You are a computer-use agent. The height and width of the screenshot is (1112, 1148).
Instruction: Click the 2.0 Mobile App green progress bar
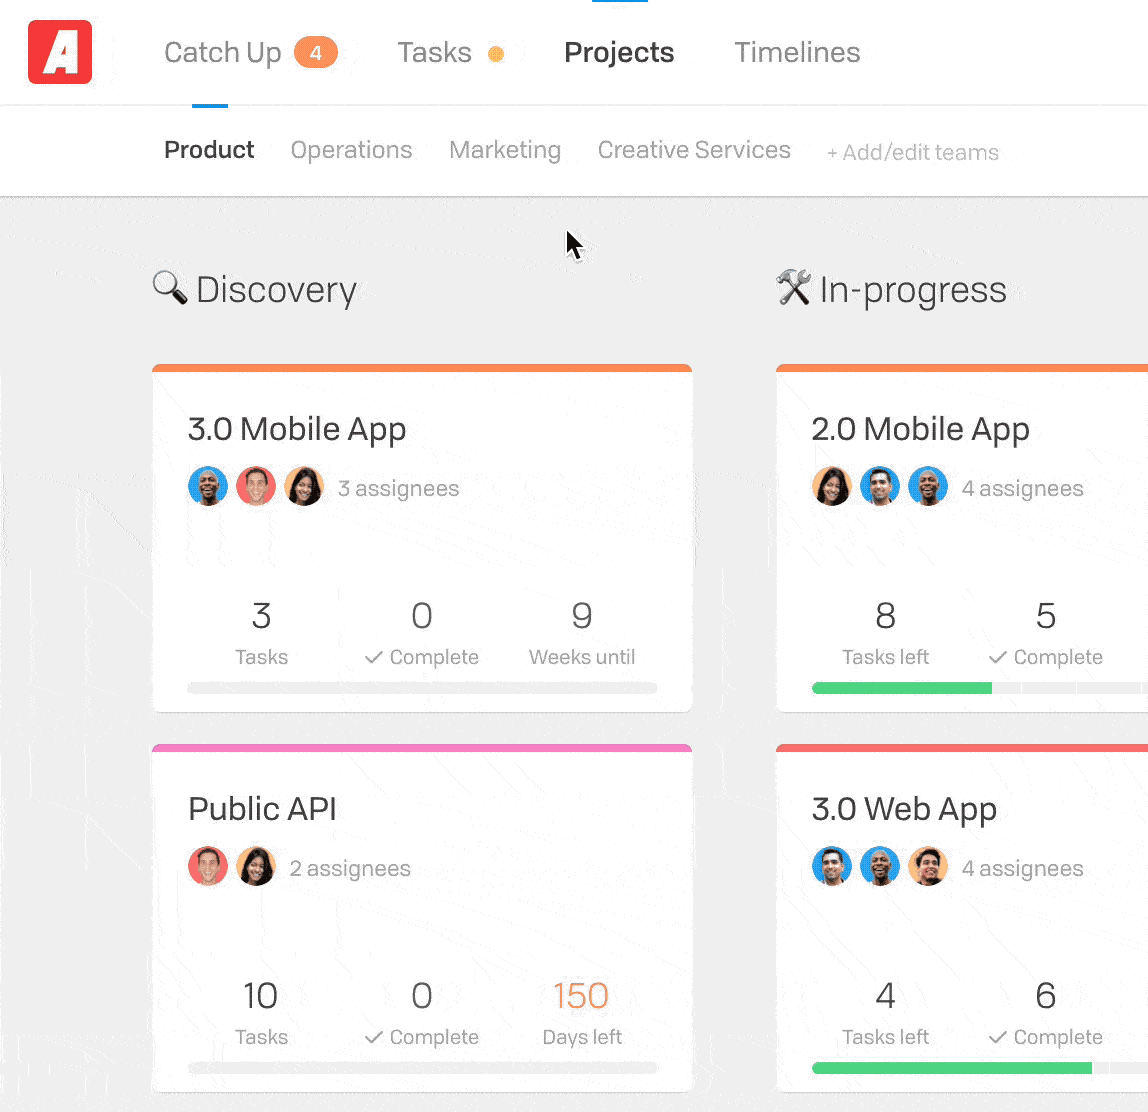pos(902,688)
